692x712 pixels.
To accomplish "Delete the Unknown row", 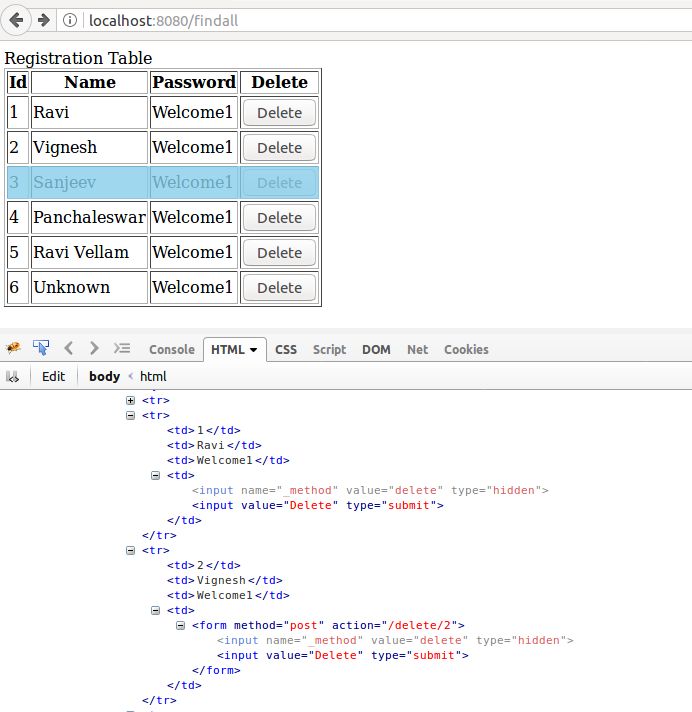I will click(279, 287).
